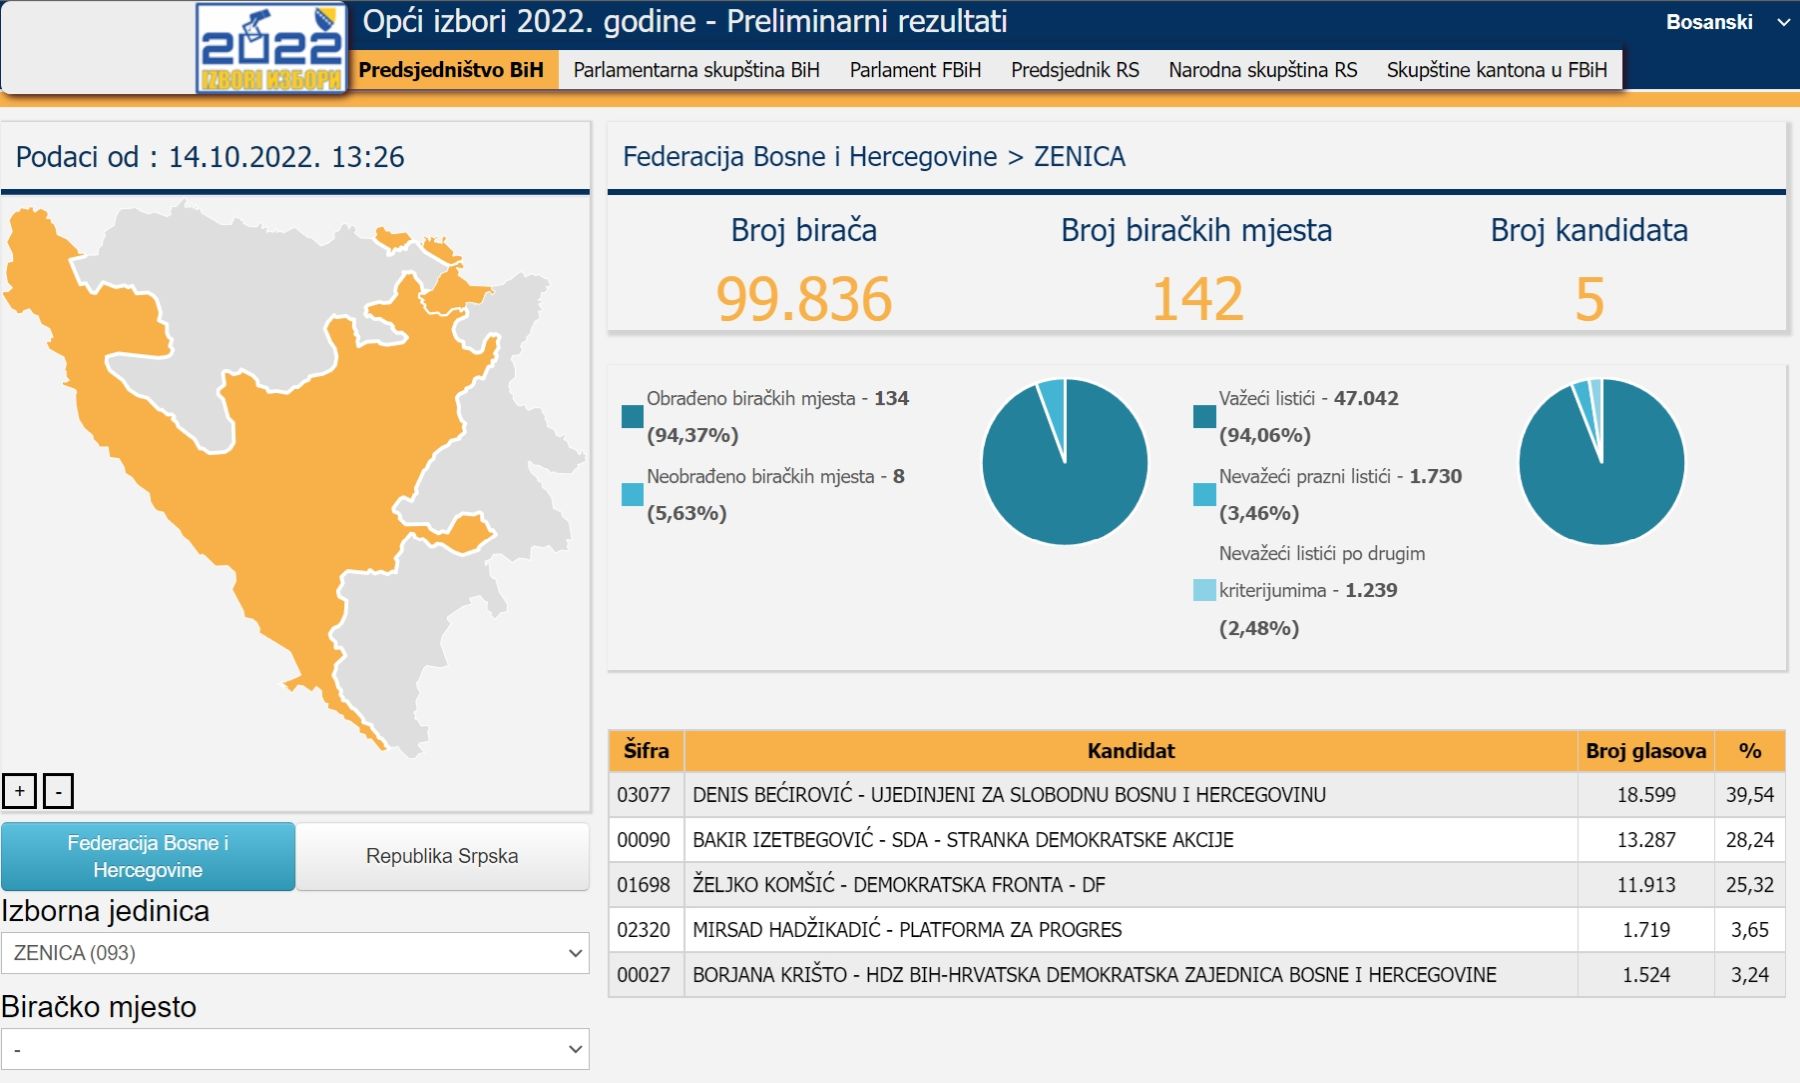Click the dark teal Važeći listići legend square

[x=1204, y=416]
